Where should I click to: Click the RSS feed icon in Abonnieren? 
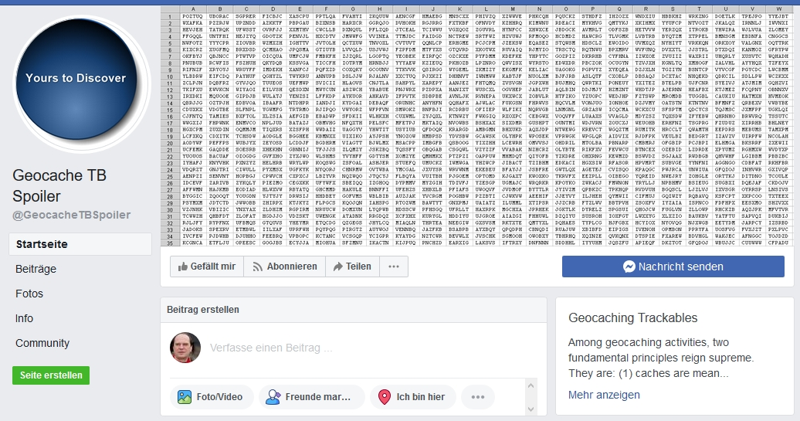(258, 266)
